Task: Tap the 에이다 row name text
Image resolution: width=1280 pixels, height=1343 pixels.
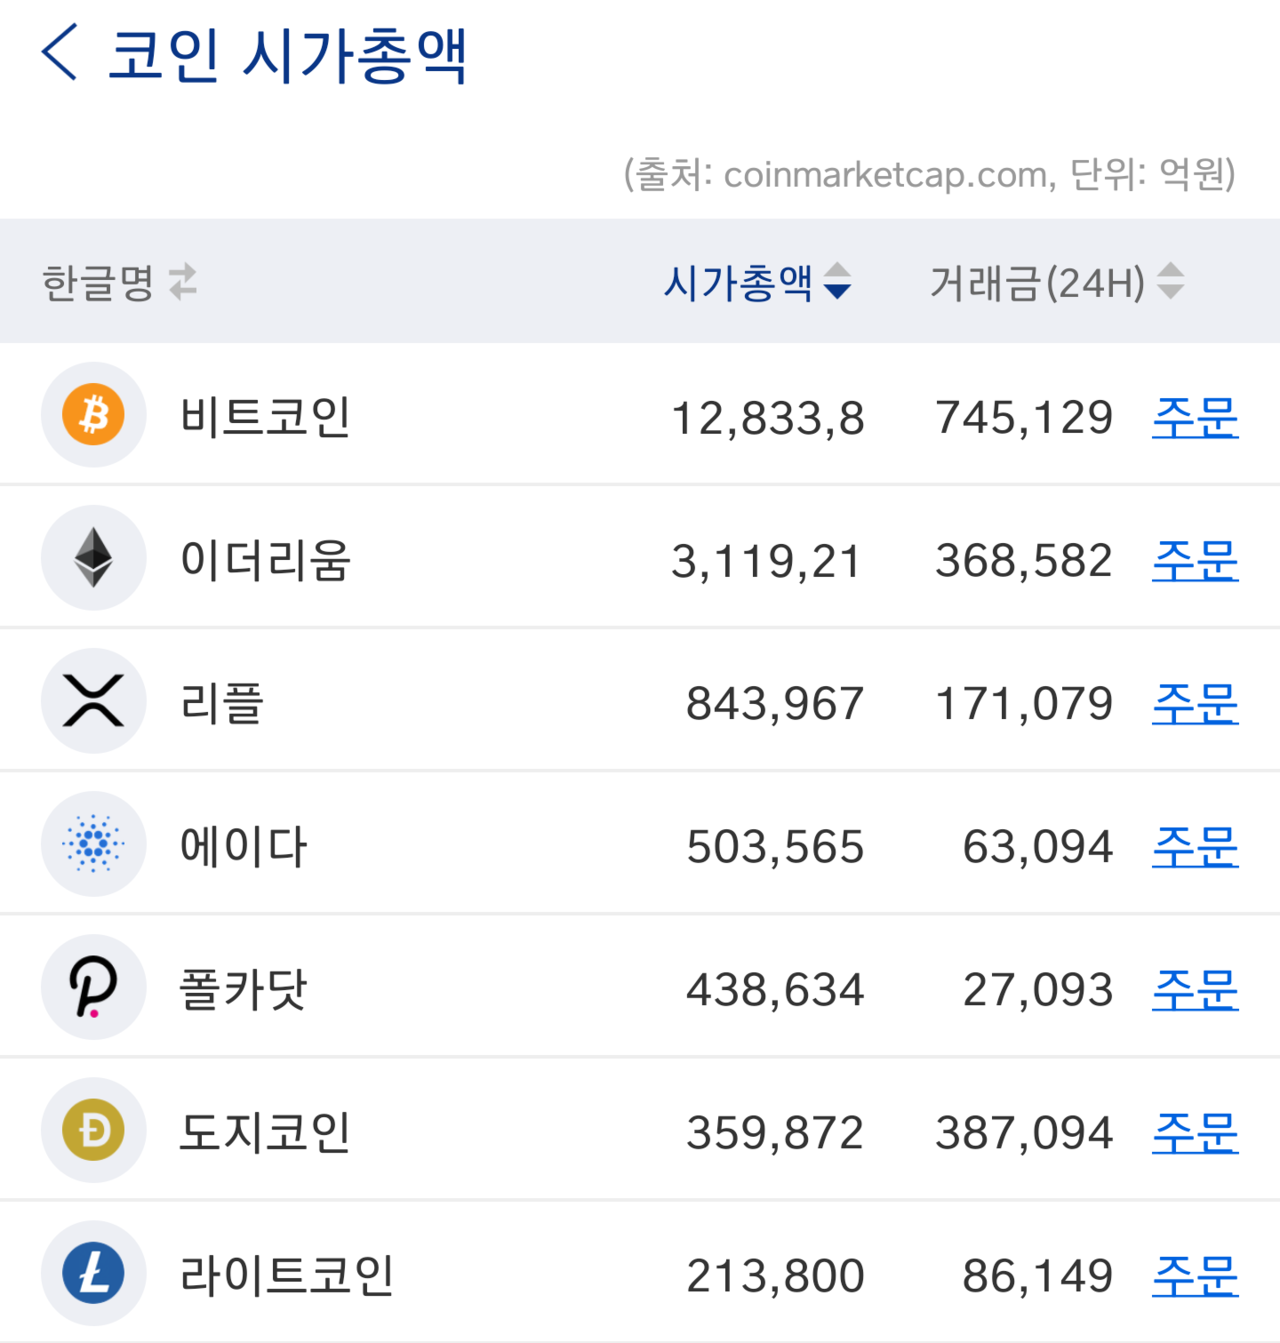Action: (x=243, y=843)
